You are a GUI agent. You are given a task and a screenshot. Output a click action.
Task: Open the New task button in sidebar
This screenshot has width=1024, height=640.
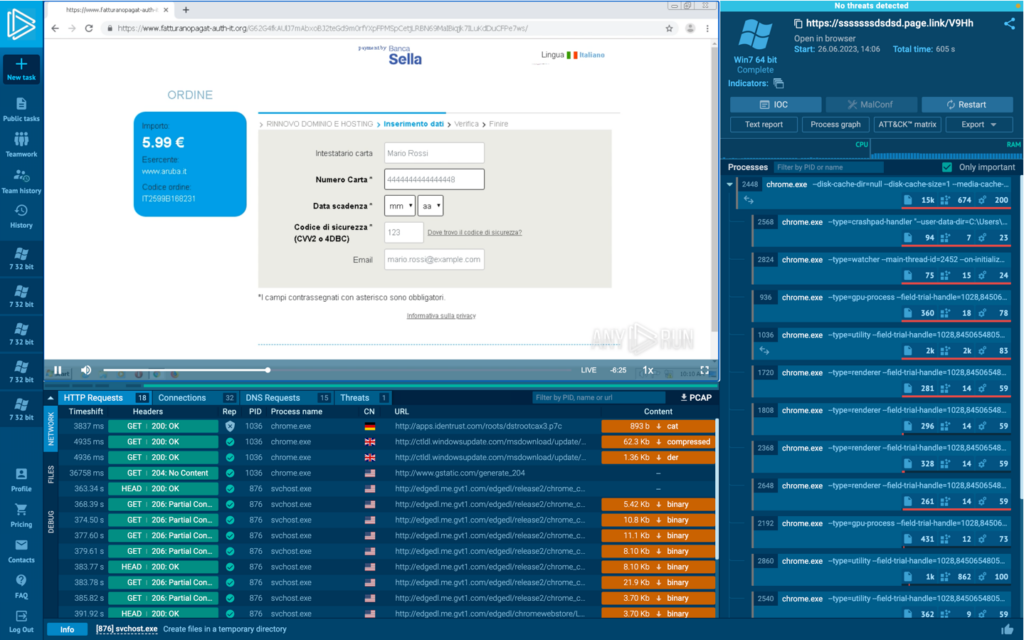coord(21,68)
